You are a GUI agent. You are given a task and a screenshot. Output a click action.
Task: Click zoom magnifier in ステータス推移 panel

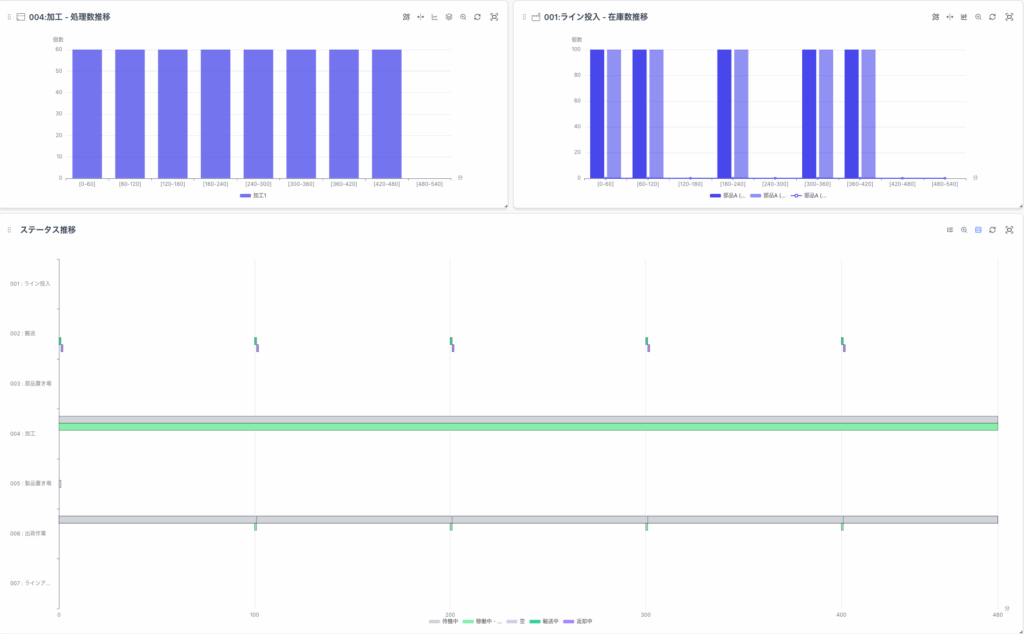[x=964, y=230]
